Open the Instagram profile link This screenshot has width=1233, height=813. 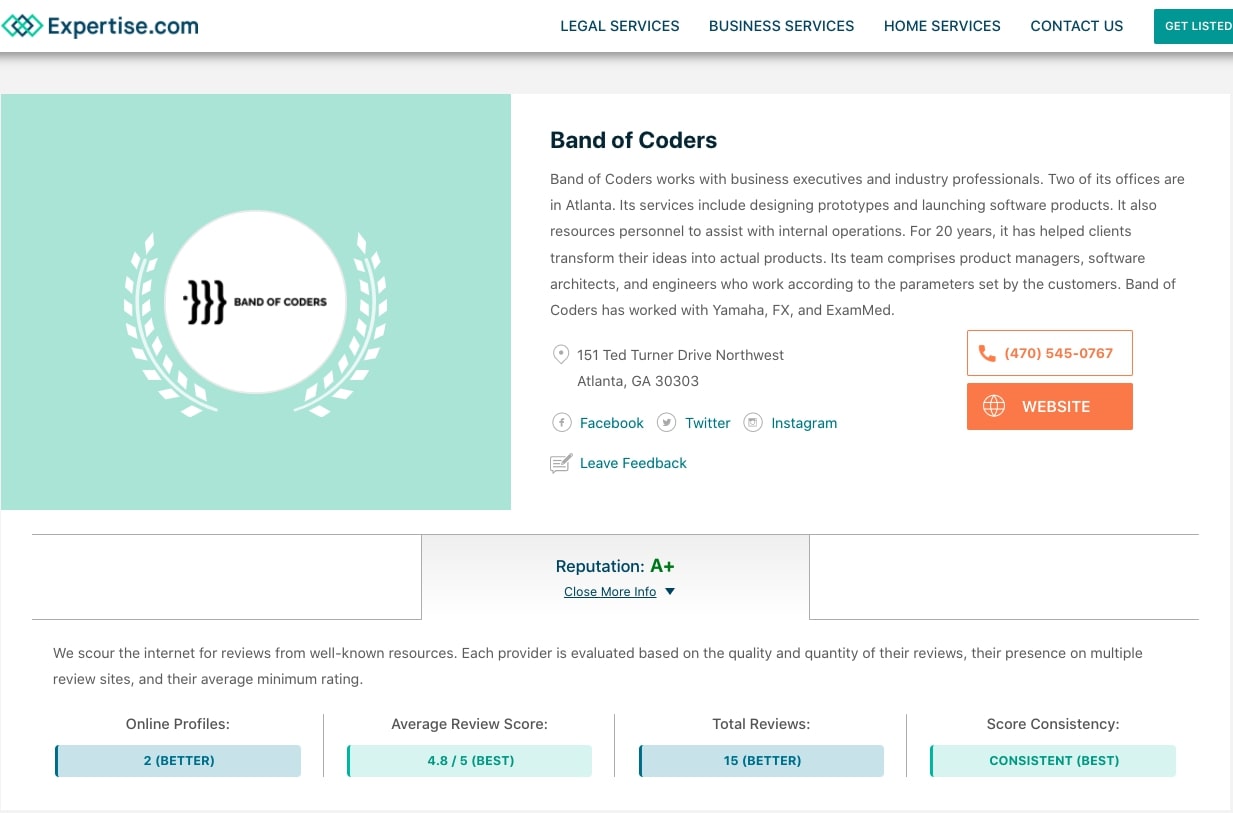click(804, 423)
